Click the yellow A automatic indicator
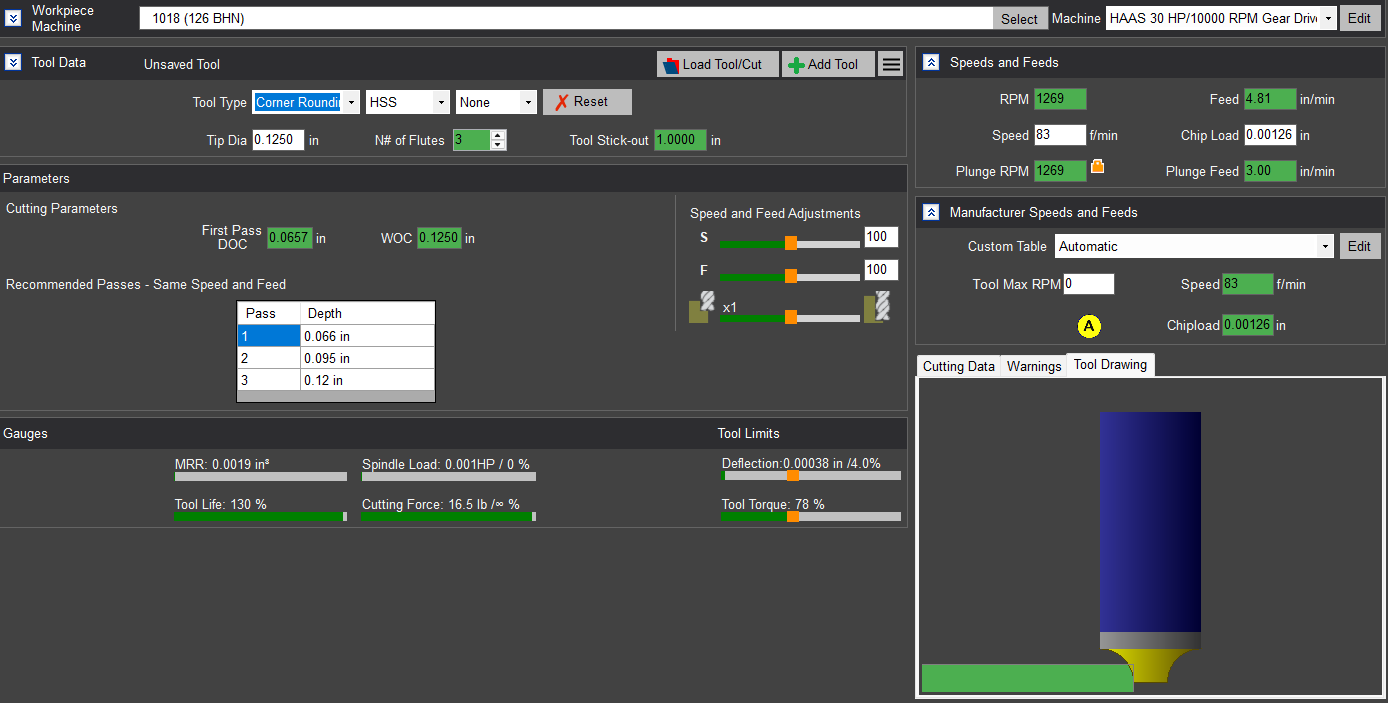 coord(1089,325)
